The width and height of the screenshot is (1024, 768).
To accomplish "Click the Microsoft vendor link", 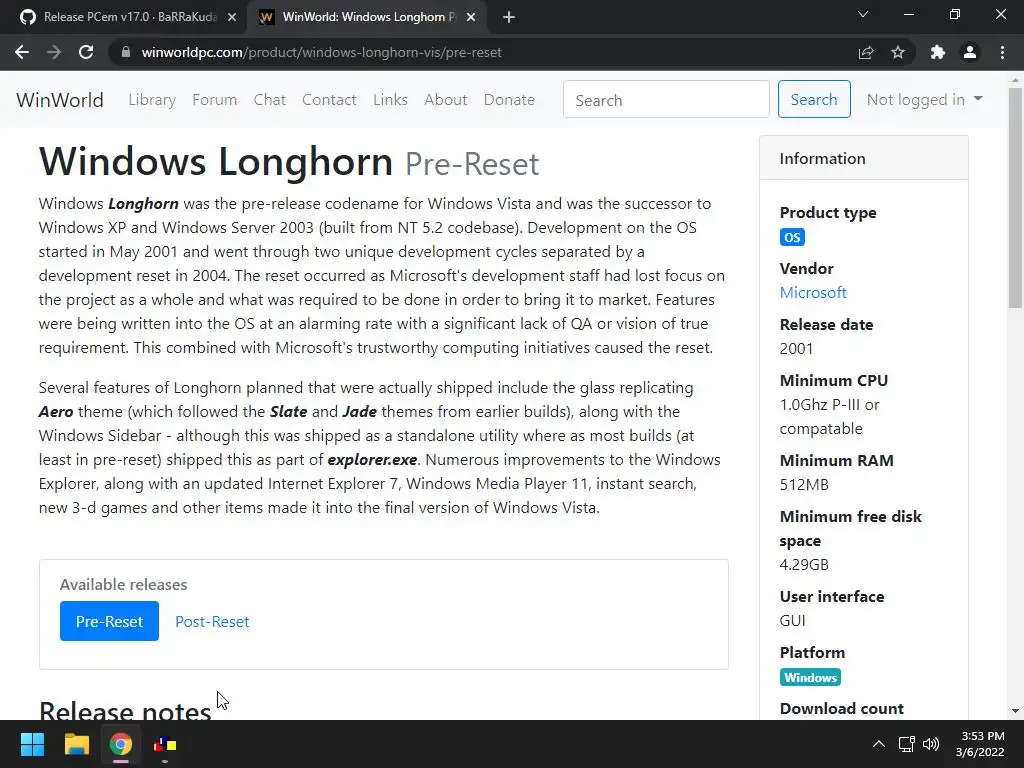I will (813, 293).
